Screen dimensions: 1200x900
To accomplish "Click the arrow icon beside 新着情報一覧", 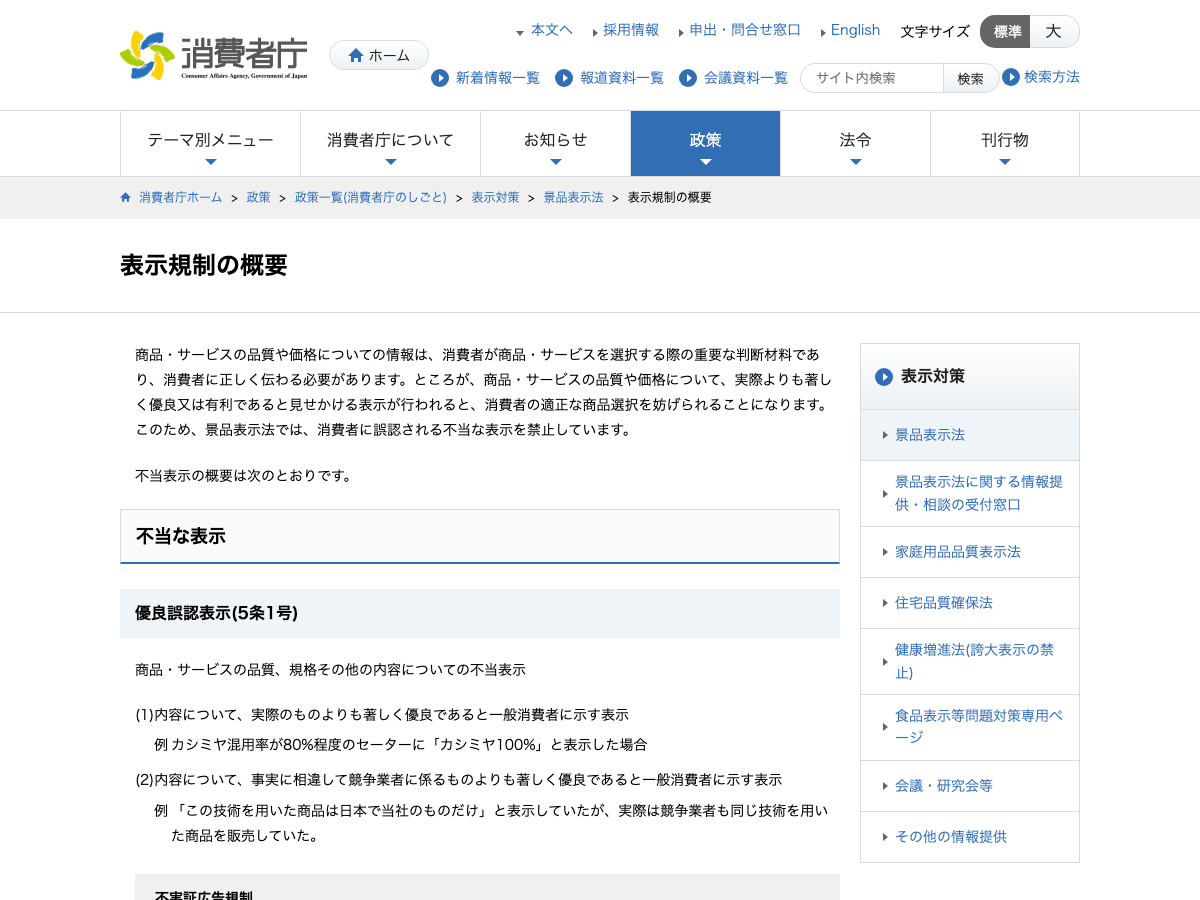I will click(440, 78).
